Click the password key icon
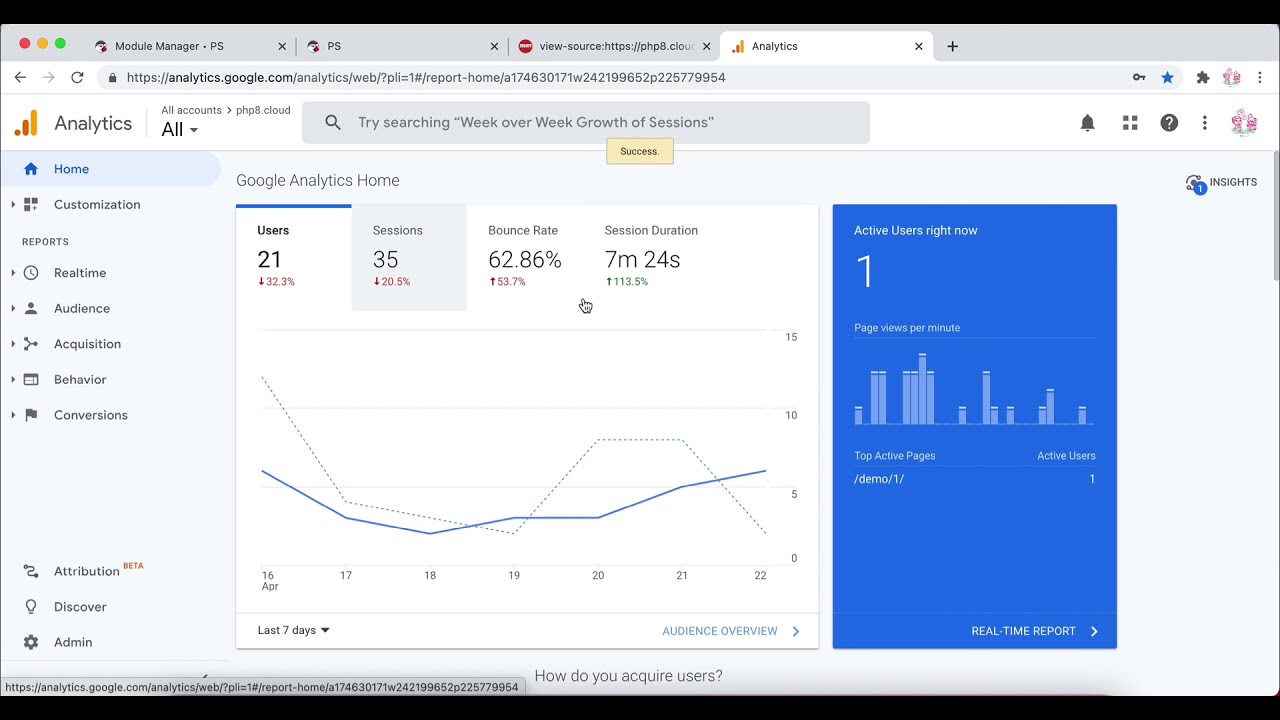Screen dimensions: 1280x720 coord(1139,77)
